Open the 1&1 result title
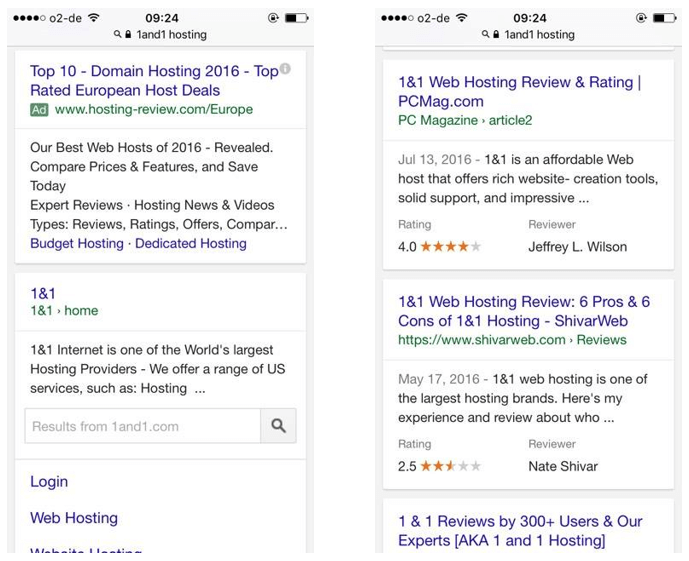Screen dimensions: 689x561 point(43,293)
